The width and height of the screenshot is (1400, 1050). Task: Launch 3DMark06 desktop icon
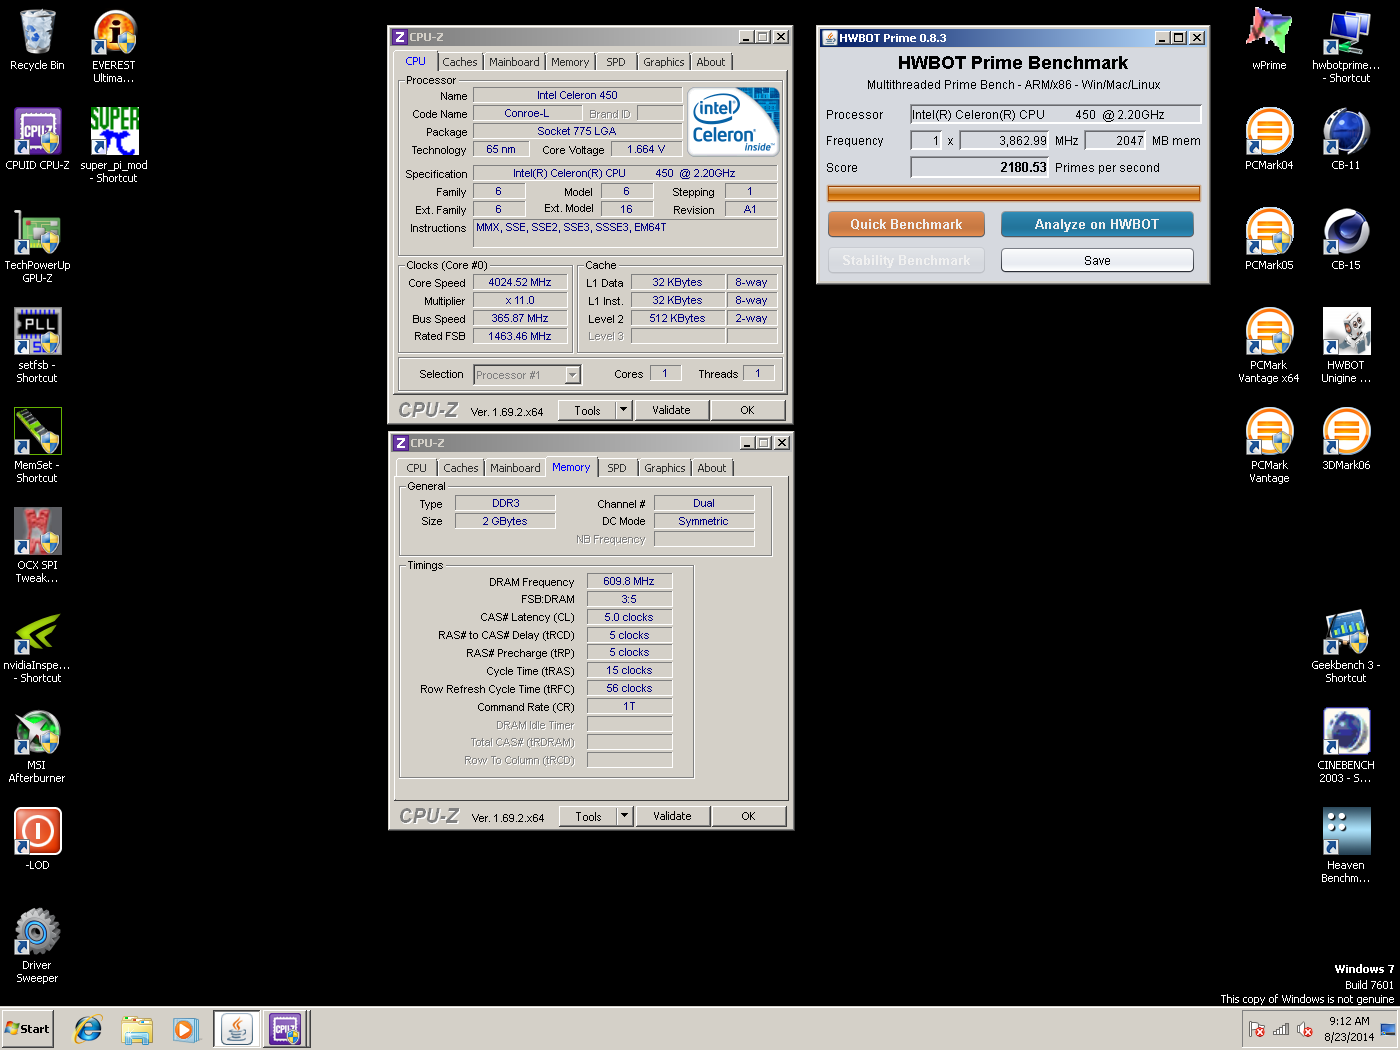pos(1346,440)
